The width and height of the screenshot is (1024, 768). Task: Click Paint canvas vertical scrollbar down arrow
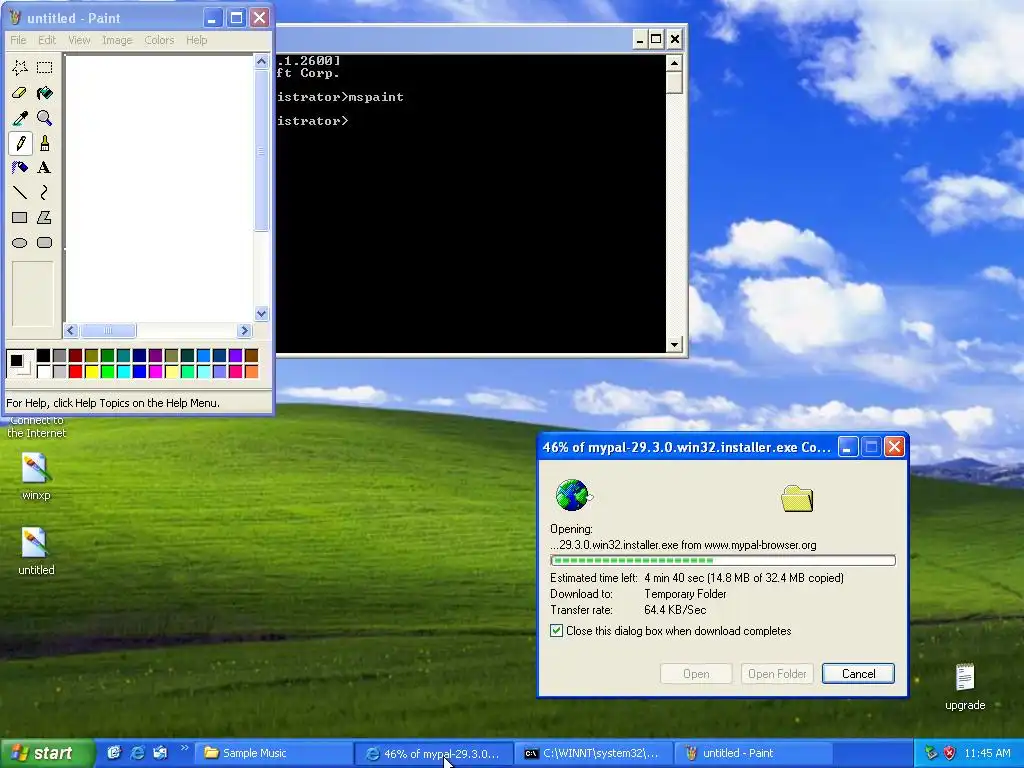point(261,313)
